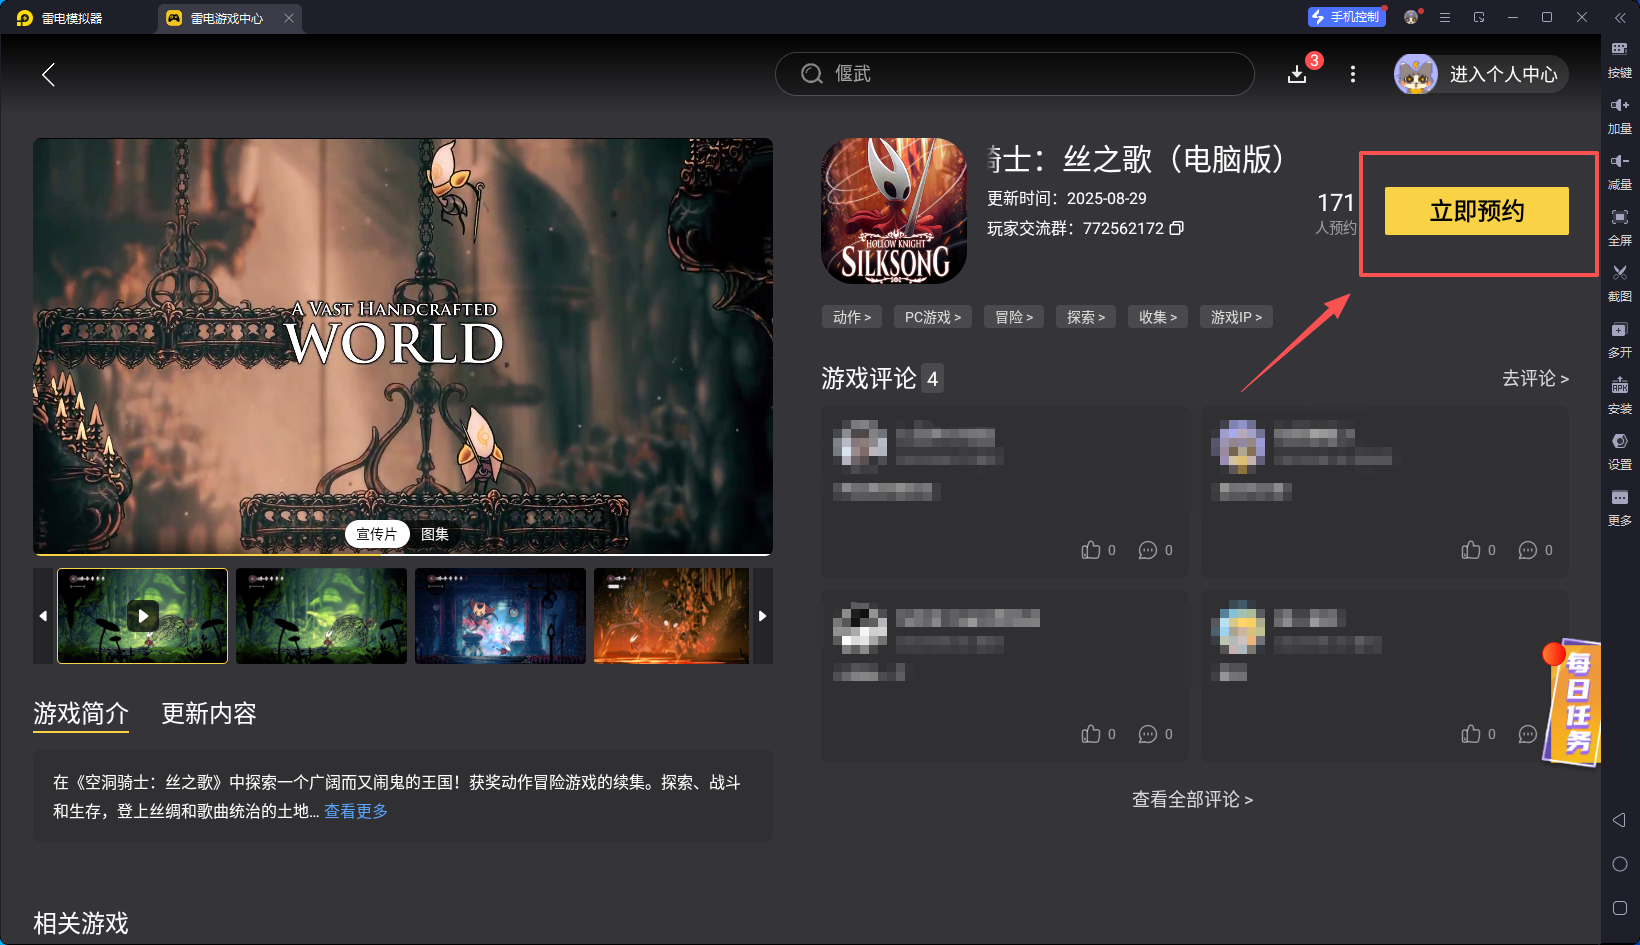Image resolution: width=1640 pixels, height=945 pixels.
Task: Open 设置 settings sidebar icon
Action: coord(1620,451)
